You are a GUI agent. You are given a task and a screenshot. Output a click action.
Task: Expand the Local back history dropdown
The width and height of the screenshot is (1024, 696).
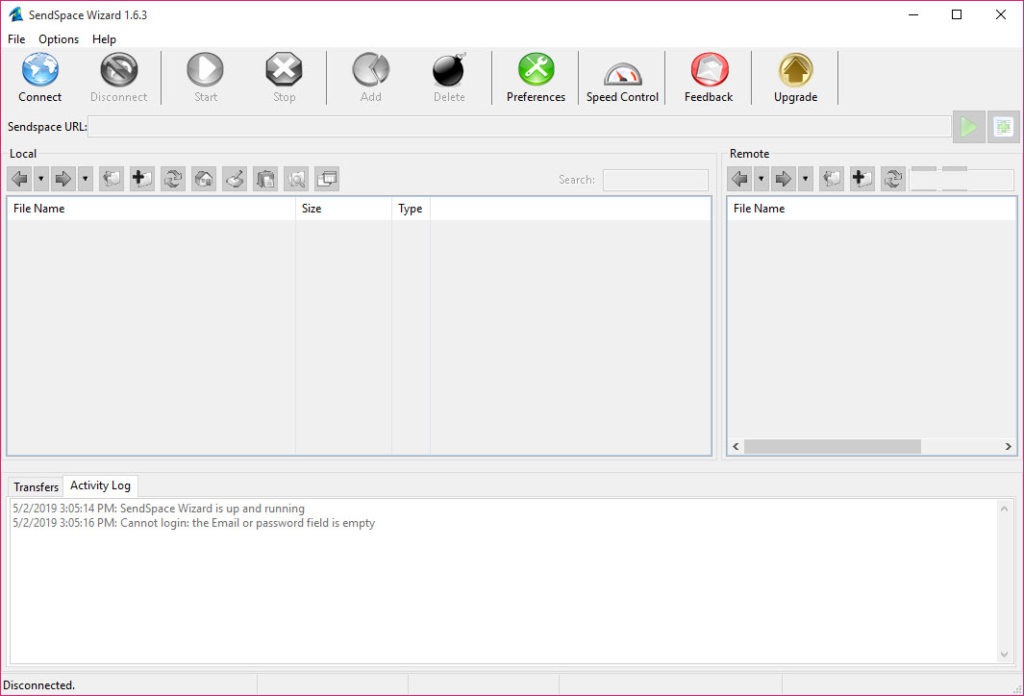pyautogui.click(x=40, y=179)
